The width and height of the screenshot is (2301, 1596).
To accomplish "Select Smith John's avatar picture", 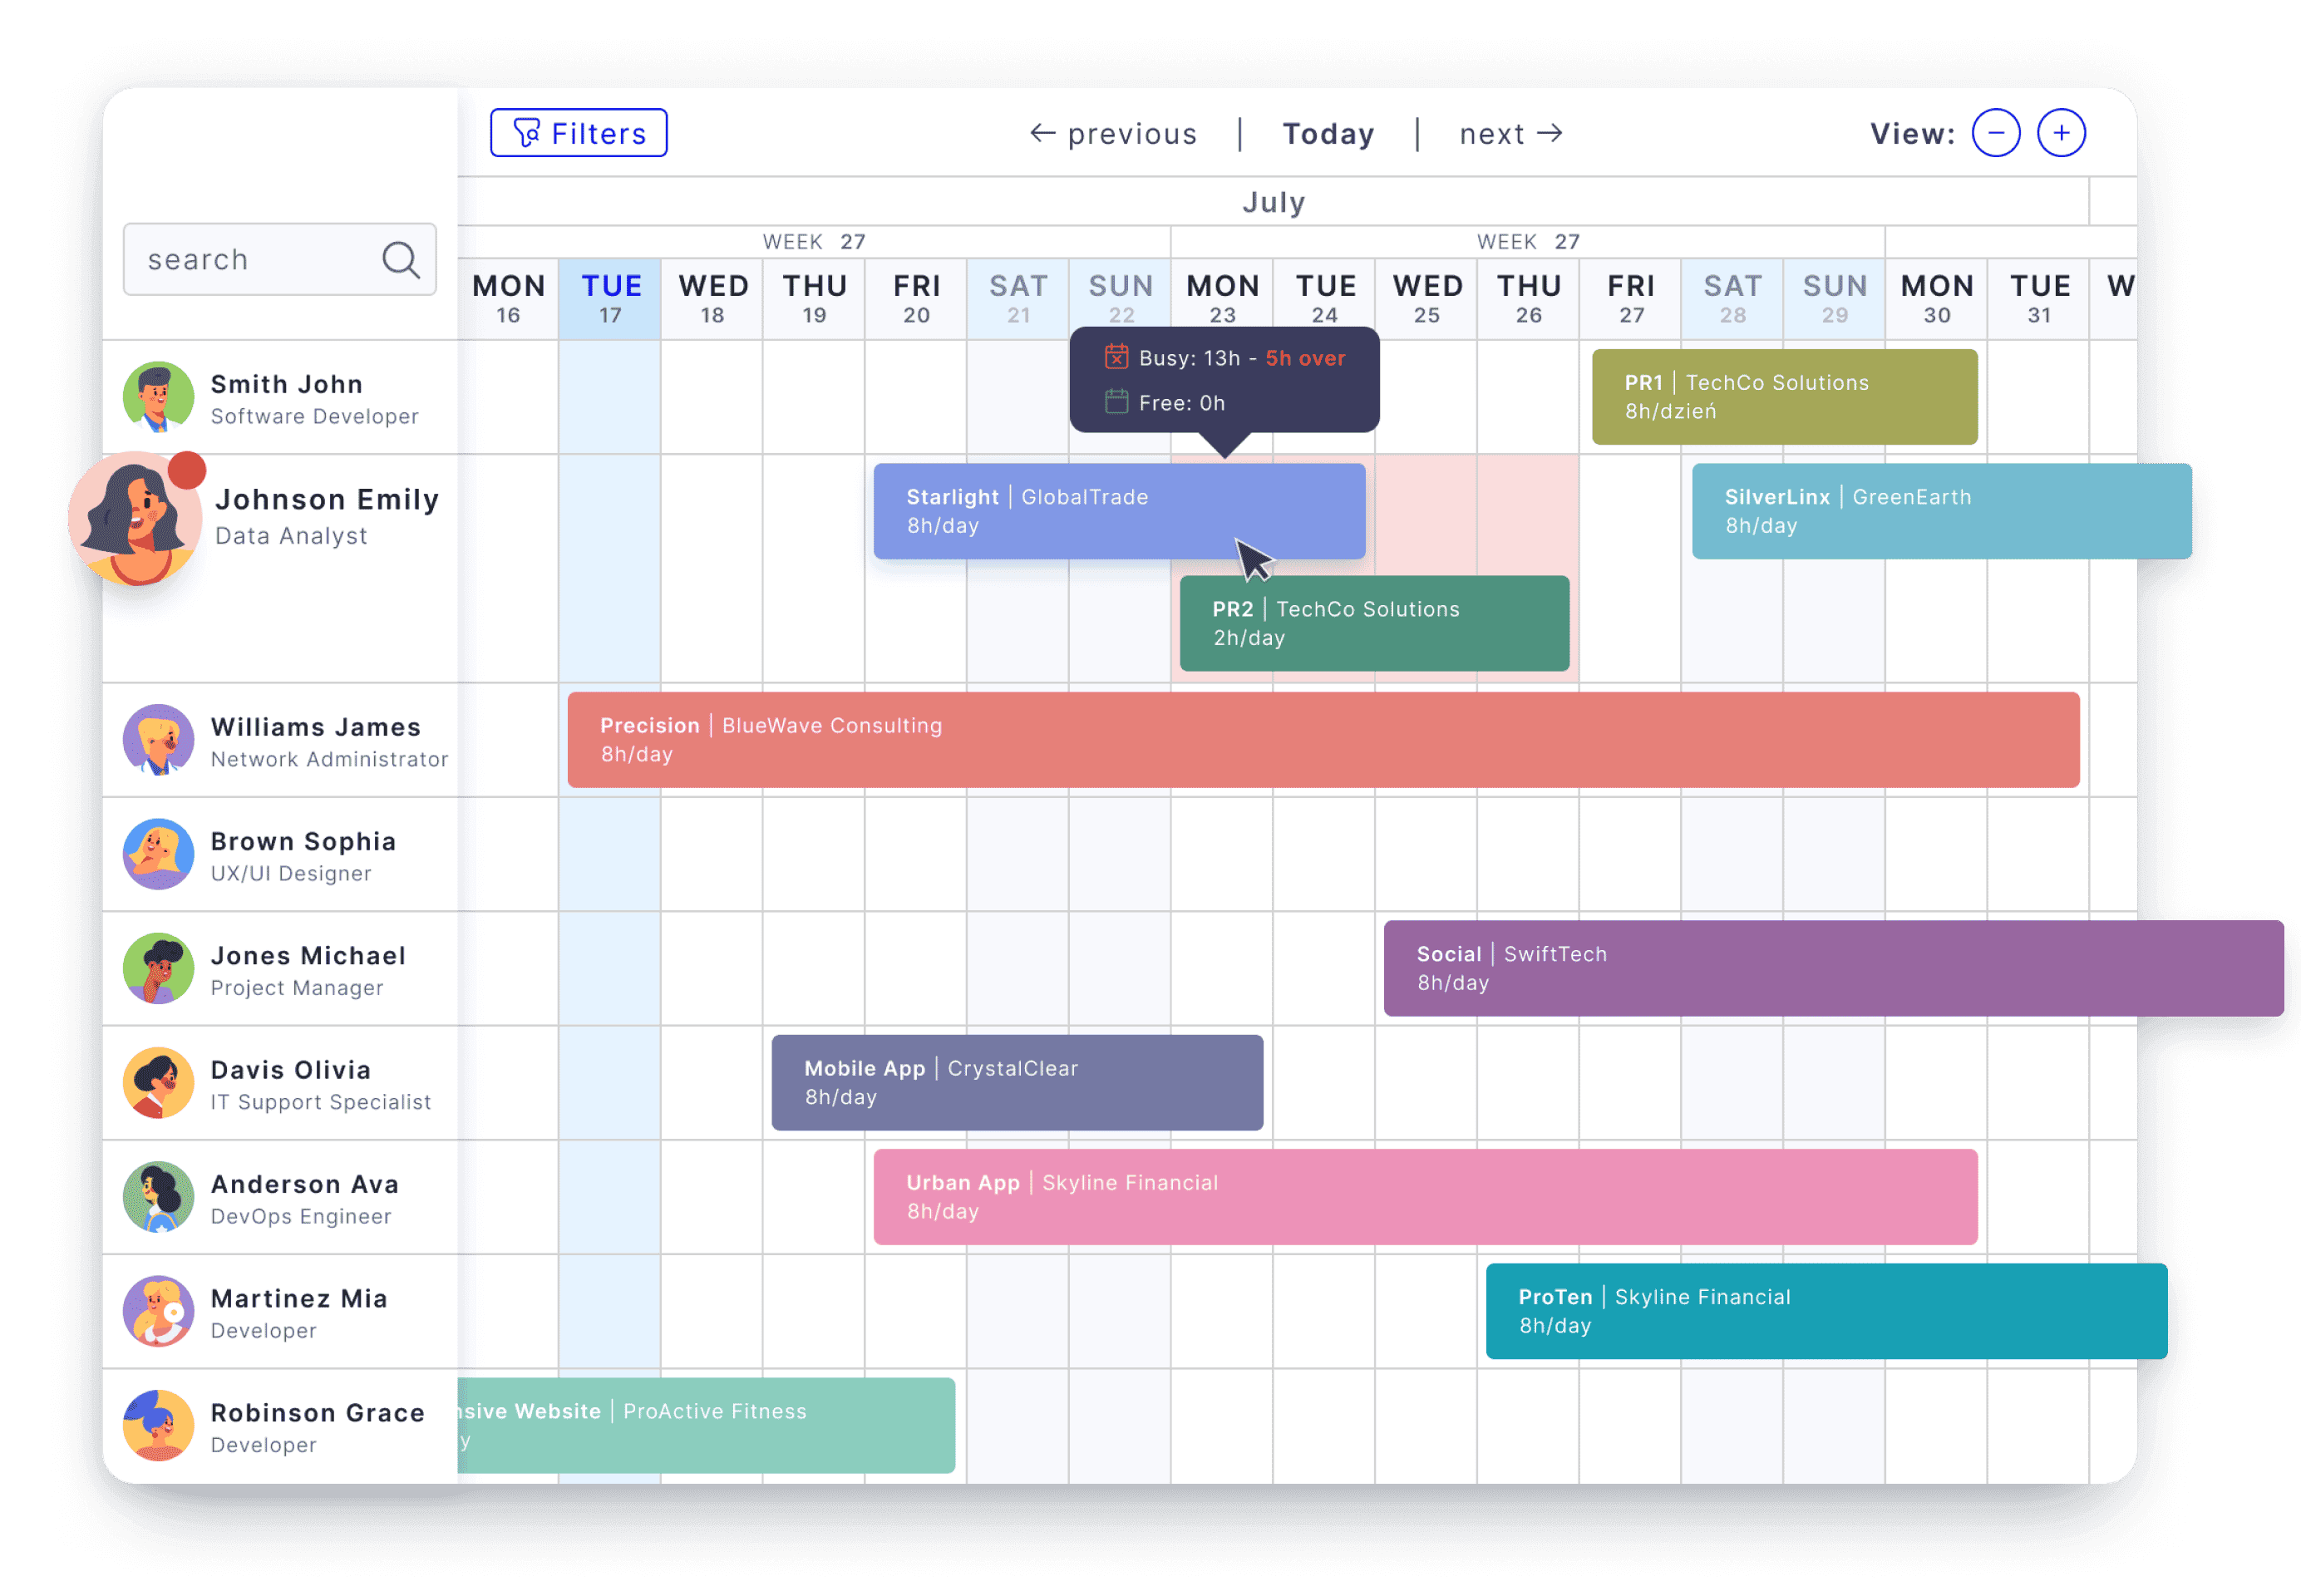I will (159, 397).
